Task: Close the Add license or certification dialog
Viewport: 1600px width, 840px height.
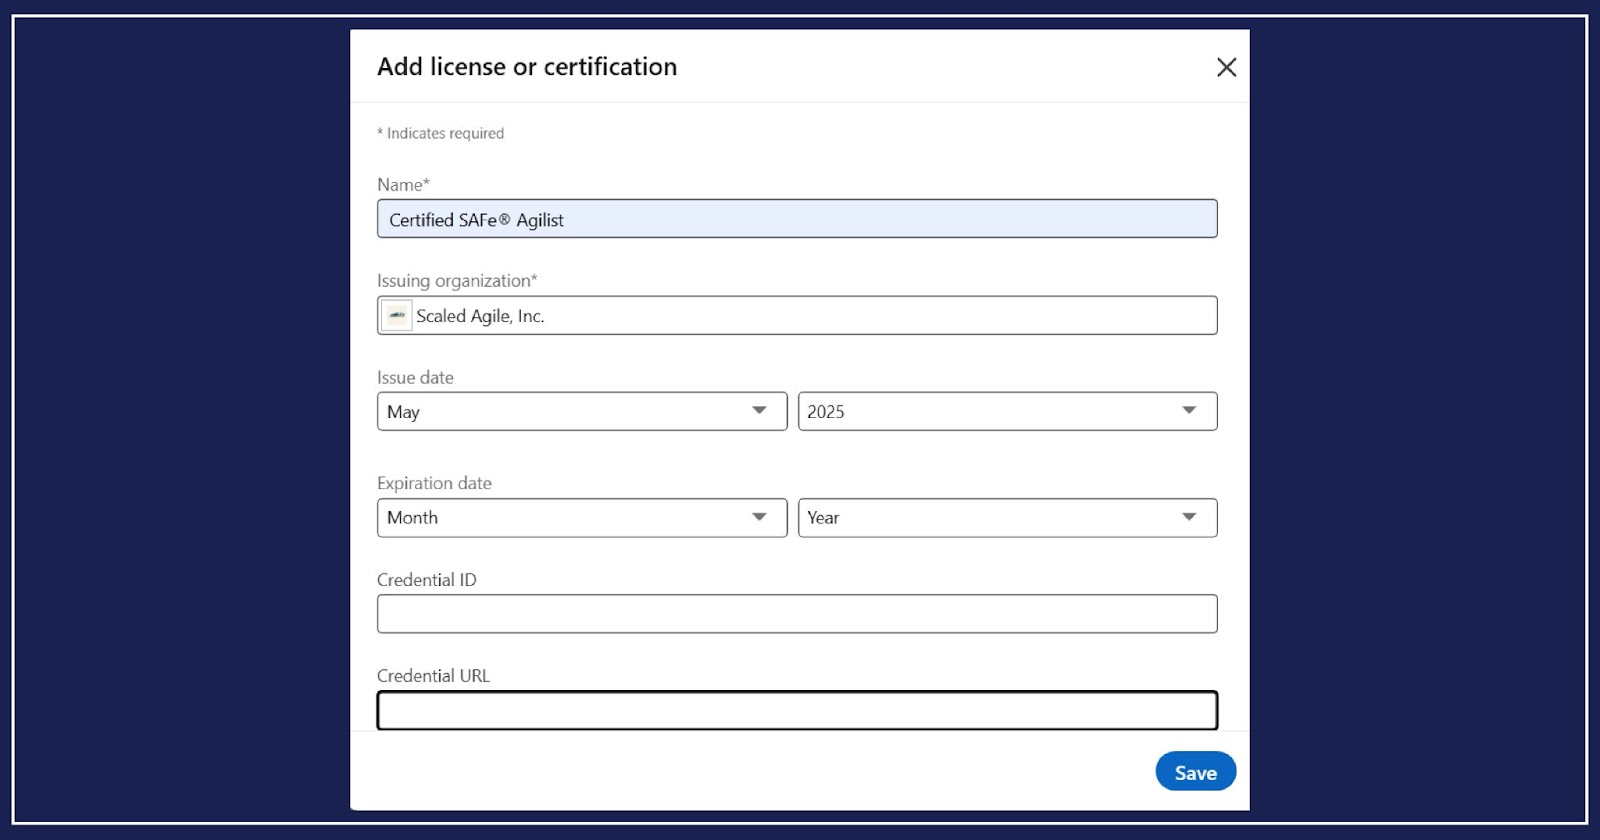Action: click(x=1226, y=67)
